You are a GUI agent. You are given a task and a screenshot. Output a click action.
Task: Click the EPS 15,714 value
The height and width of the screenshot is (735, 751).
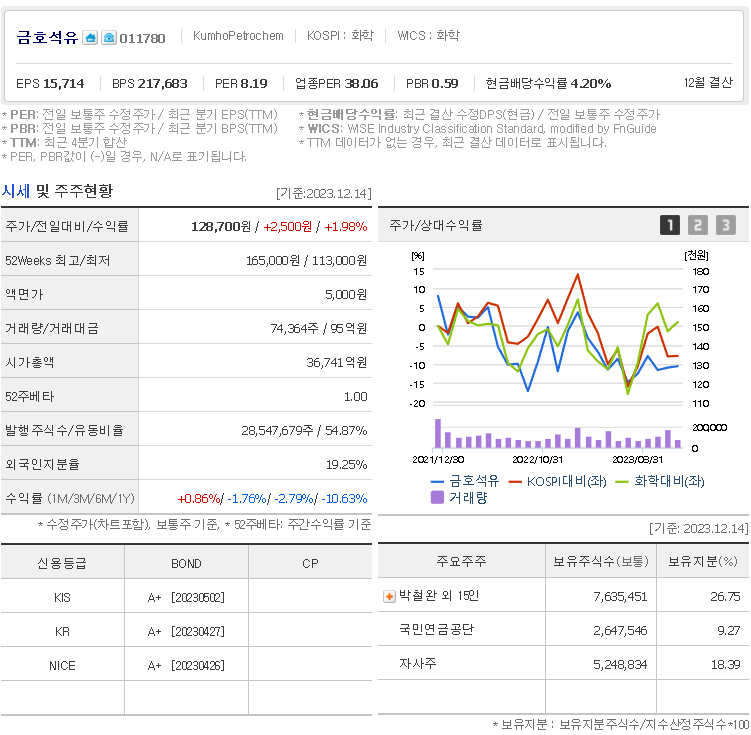pos(50,84)
